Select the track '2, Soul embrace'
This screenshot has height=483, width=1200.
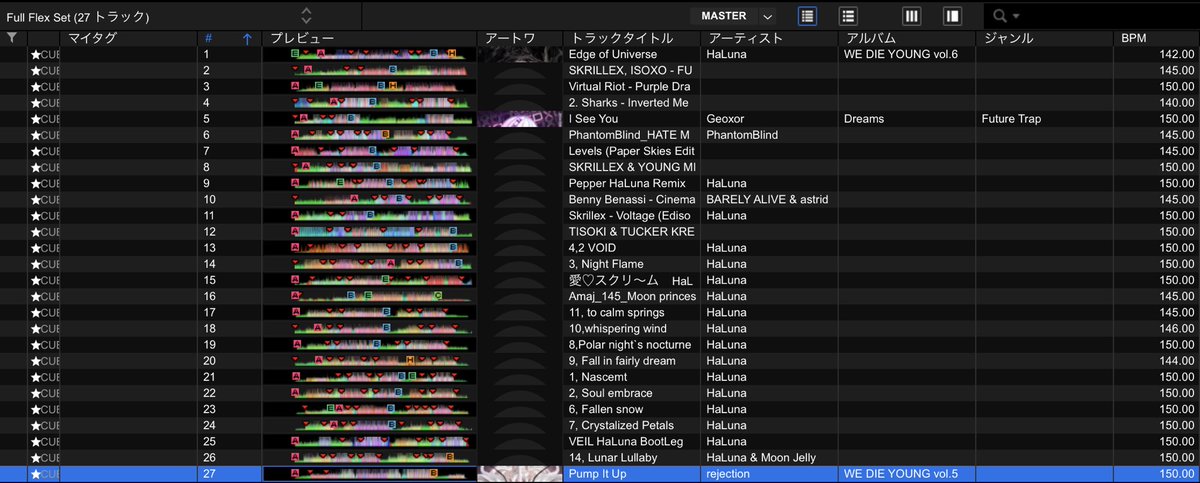(611, 393)
